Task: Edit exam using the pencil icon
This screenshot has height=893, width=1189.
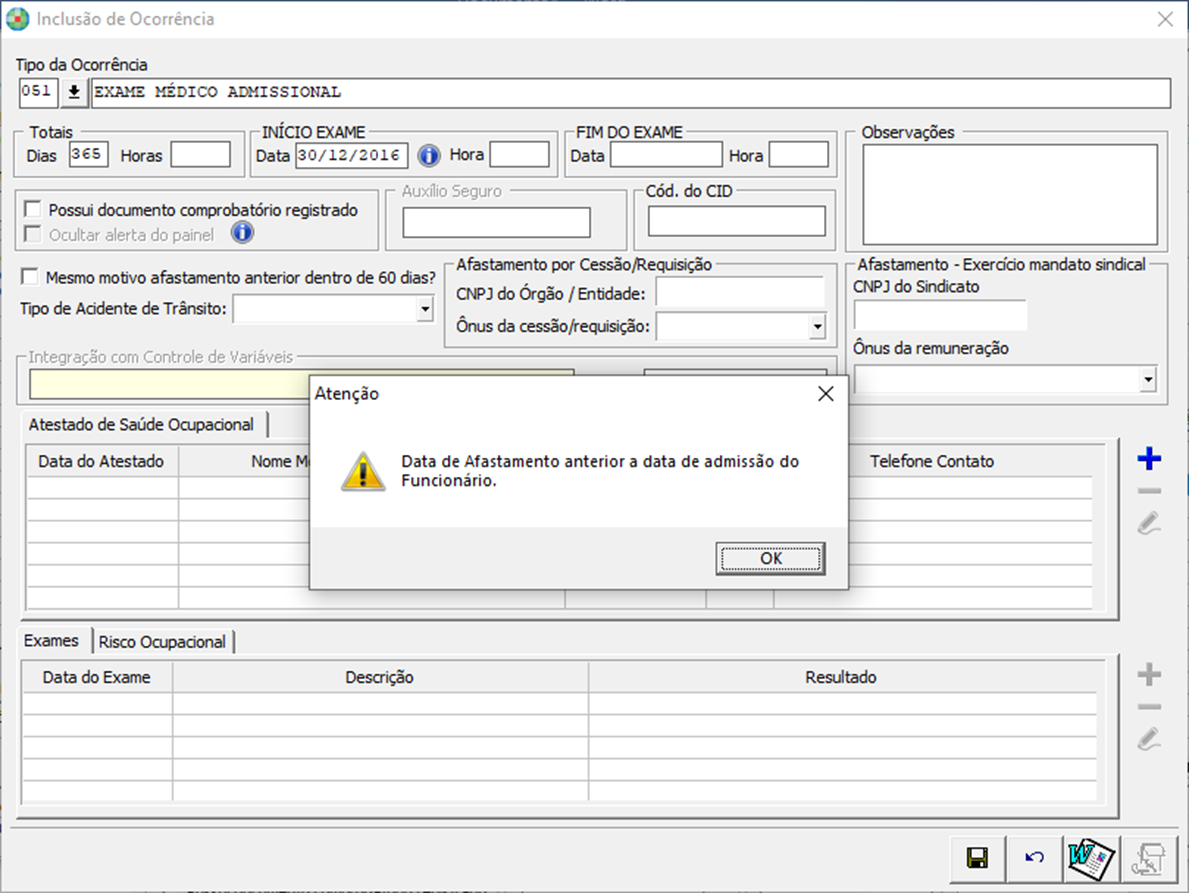Action: point(1149,738)
